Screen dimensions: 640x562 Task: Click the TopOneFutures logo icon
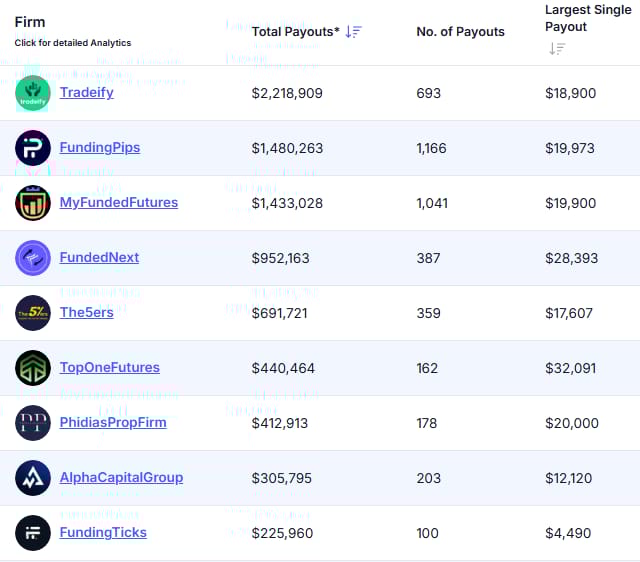[33, 368]
